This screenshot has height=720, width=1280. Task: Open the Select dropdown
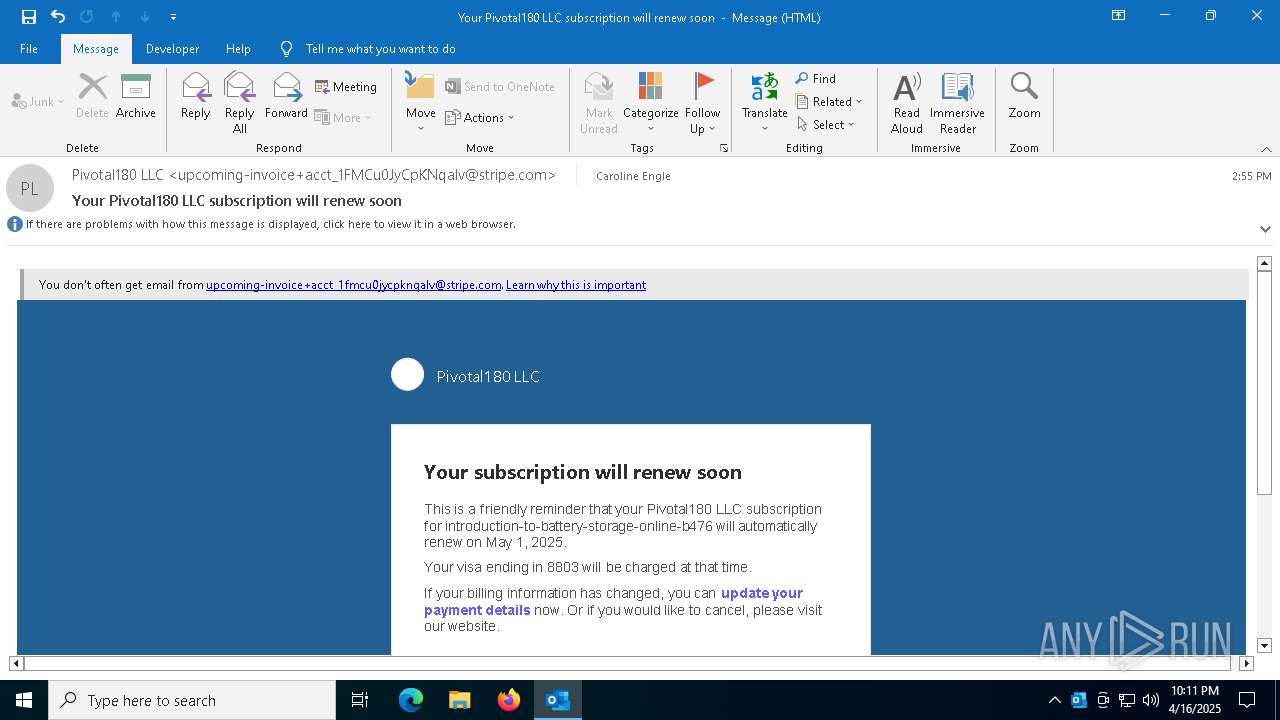tap(826, 124)
